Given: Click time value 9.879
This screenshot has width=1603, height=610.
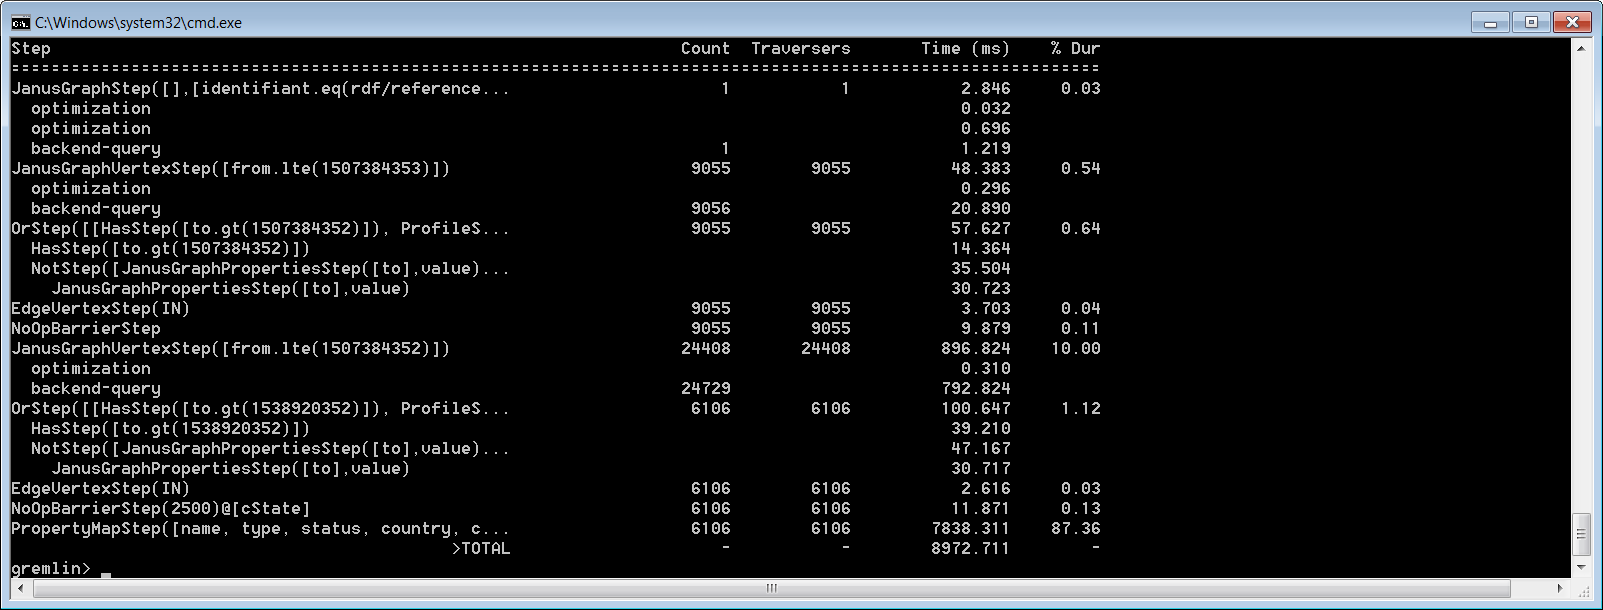Looking at the screenshot, I should click(985, 328).
